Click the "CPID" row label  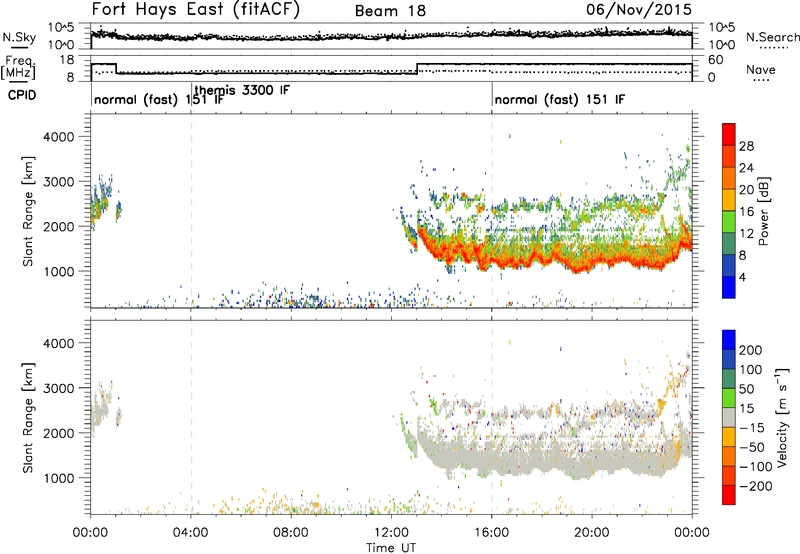22,95
